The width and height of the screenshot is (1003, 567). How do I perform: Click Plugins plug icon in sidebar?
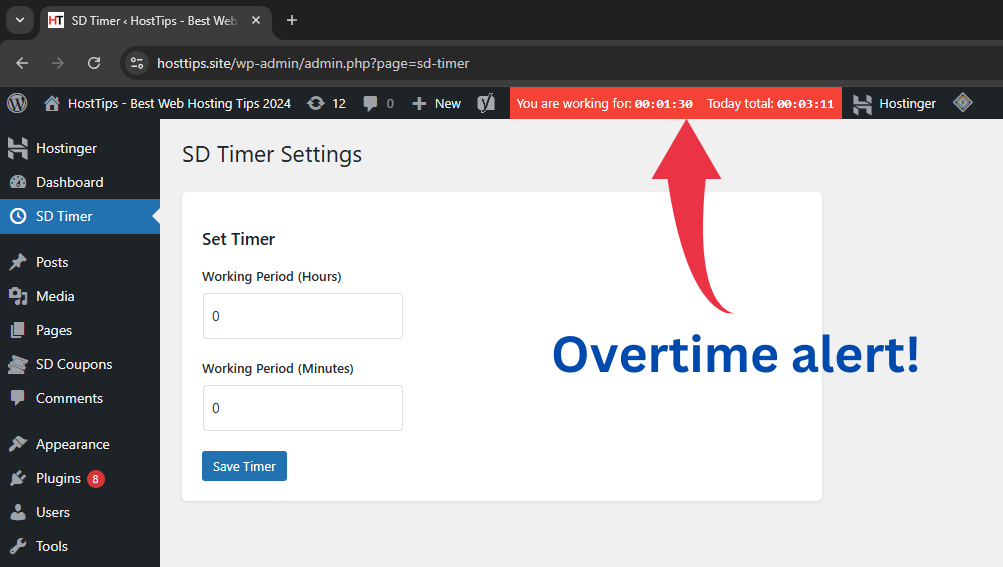(x=18, y=478)
